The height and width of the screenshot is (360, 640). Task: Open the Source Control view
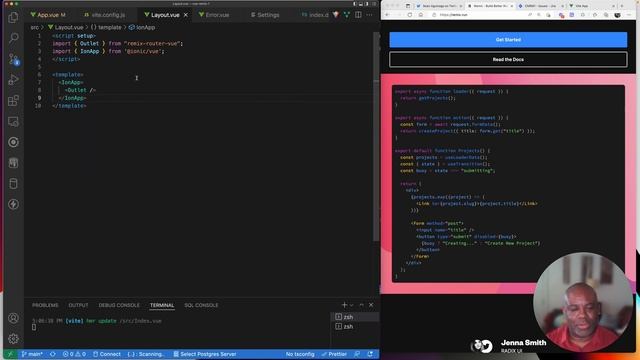[13, 59]
